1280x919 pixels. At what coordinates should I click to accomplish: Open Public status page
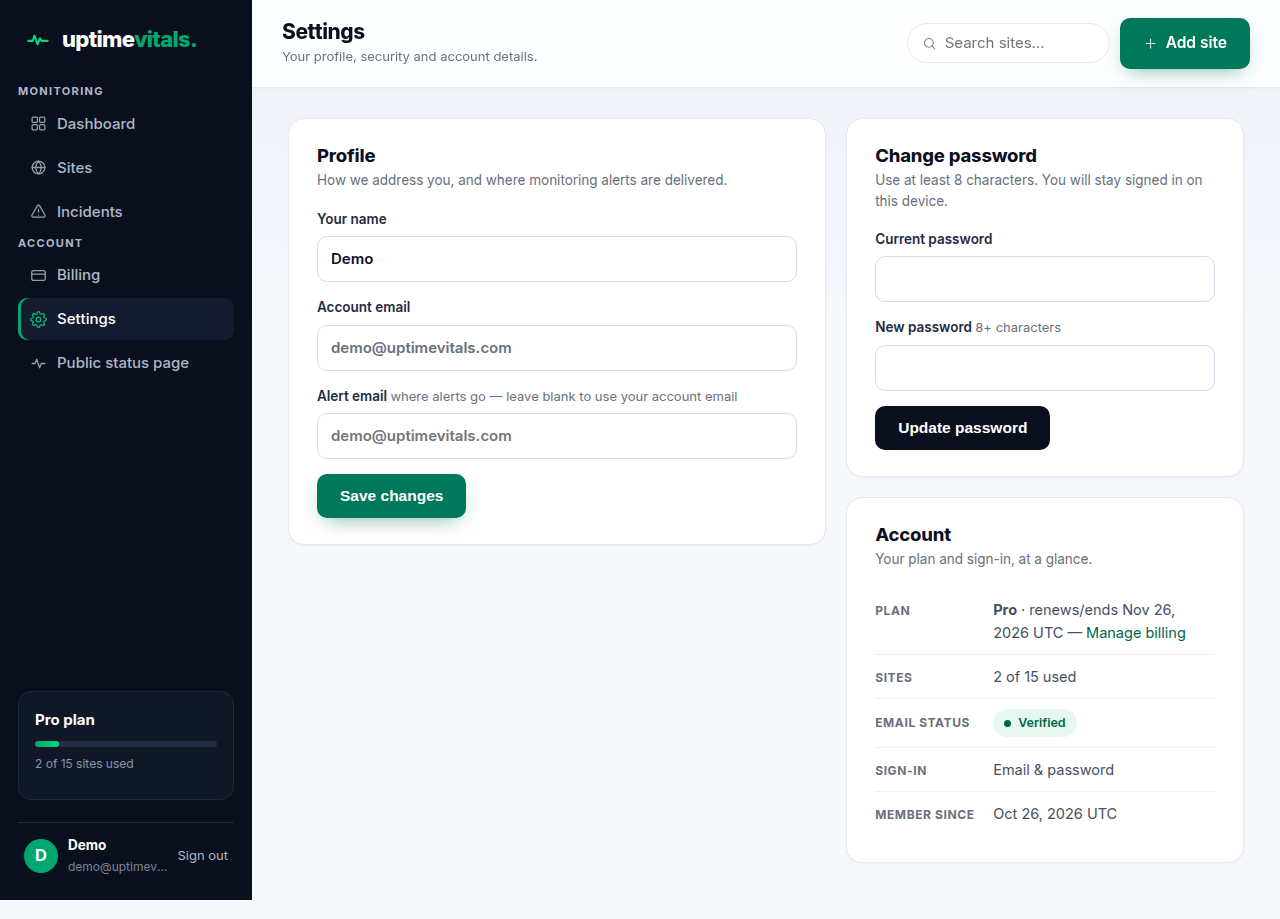[126, 363]
